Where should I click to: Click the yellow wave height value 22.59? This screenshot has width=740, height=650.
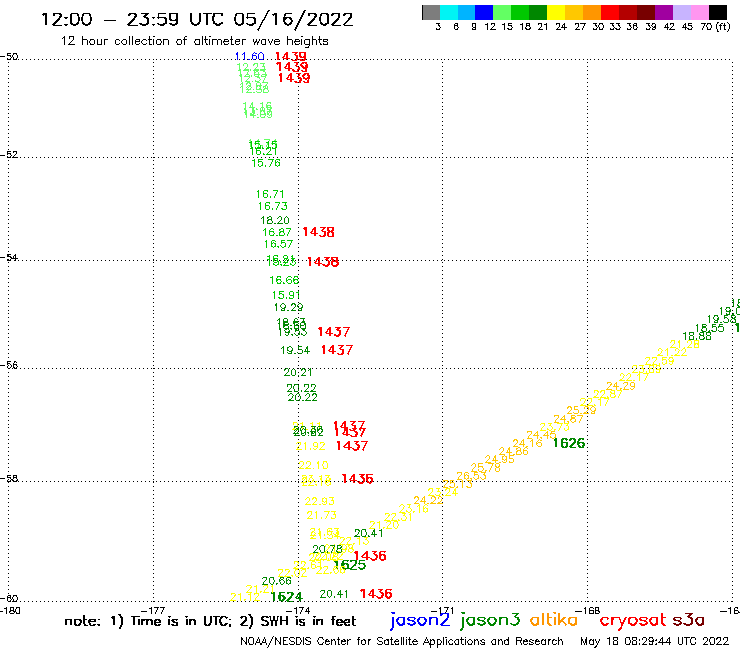659,361
